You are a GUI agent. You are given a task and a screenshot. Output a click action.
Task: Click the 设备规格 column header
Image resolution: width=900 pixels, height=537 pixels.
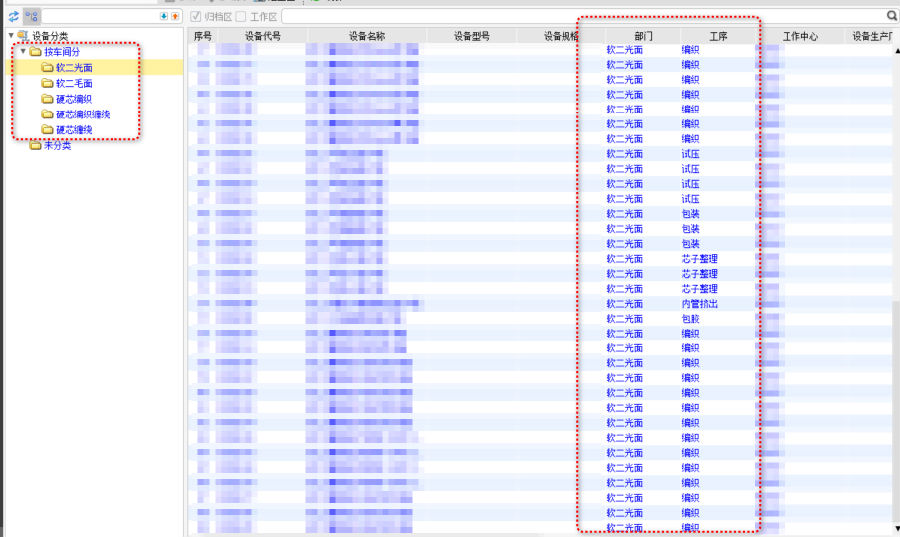[x=561, y=36]
